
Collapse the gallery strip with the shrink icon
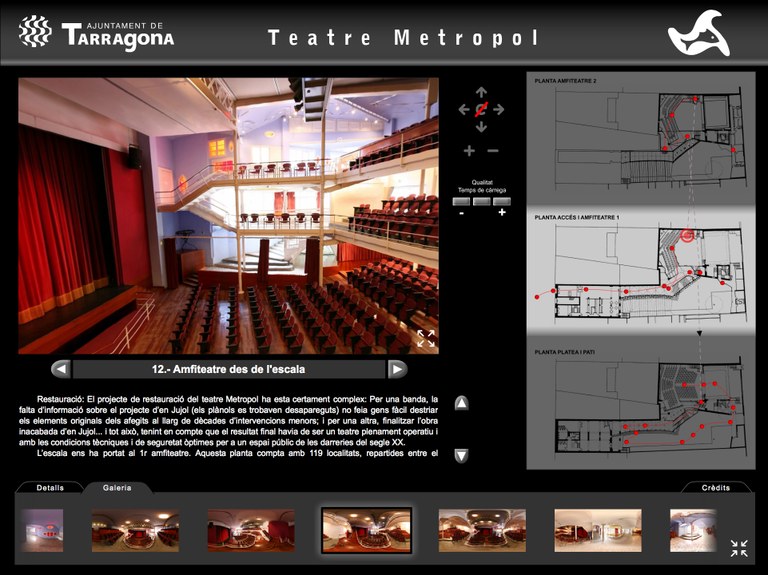tap(738, 547)
